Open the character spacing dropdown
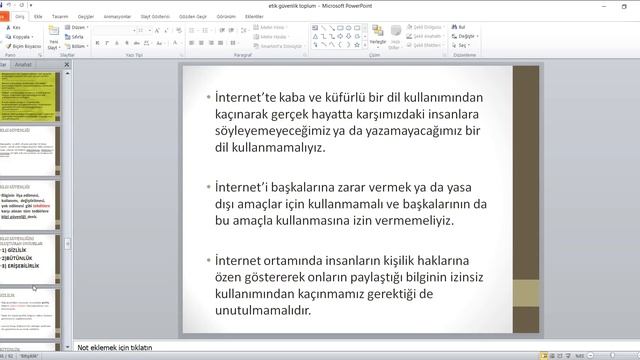This screenshot has width=640, height=360. pos(147,43)
